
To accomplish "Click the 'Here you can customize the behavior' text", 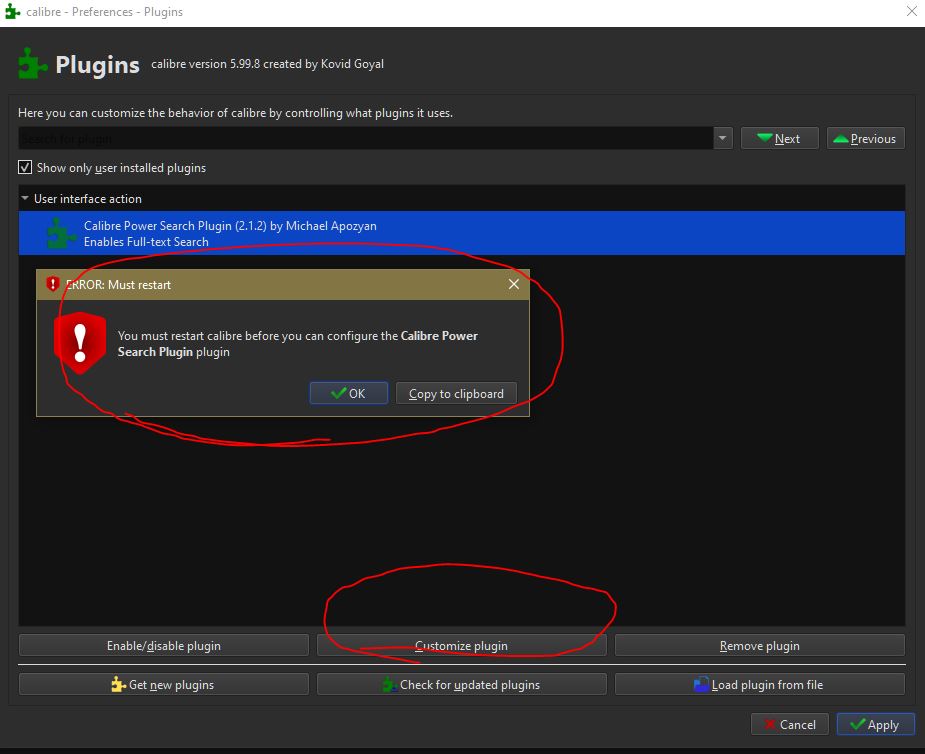I will pos(235,113).
